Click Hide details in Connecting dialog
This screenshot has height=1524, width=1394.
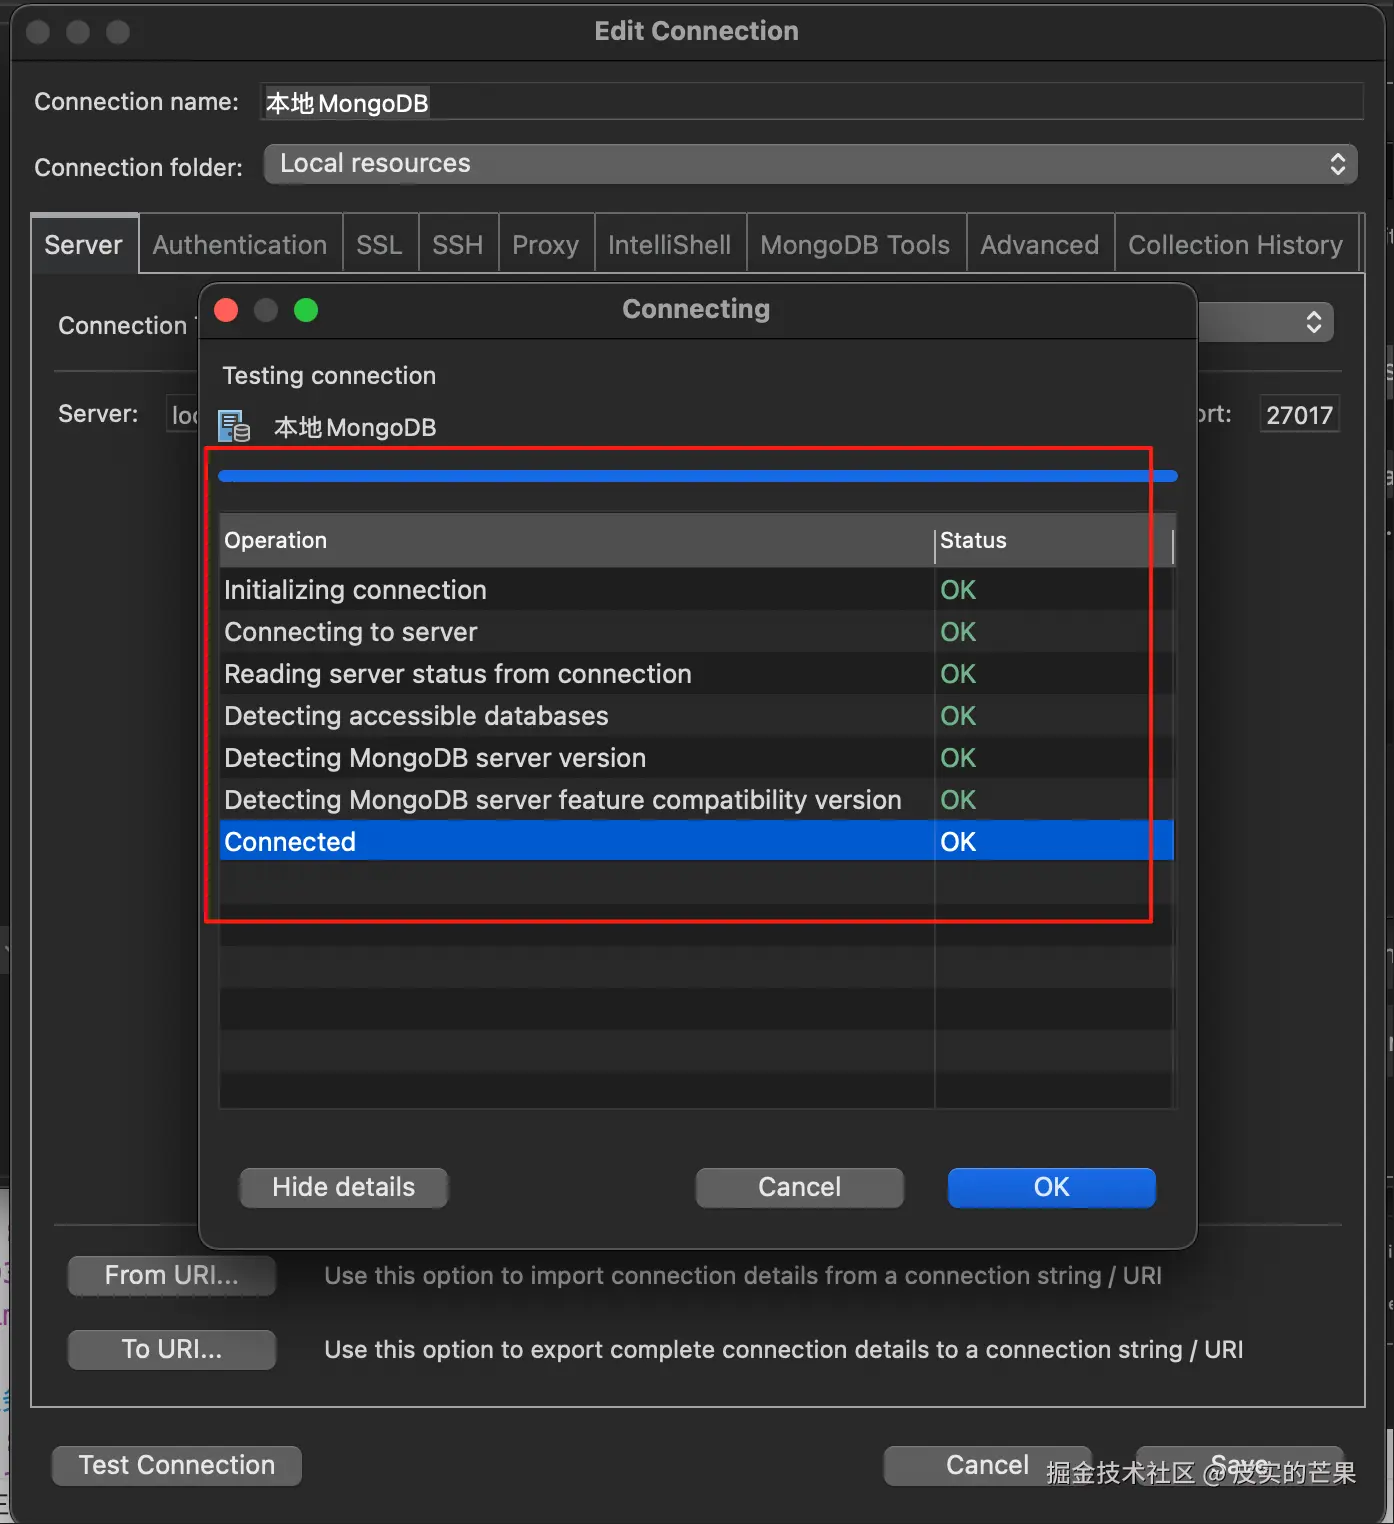point(344,1187)
